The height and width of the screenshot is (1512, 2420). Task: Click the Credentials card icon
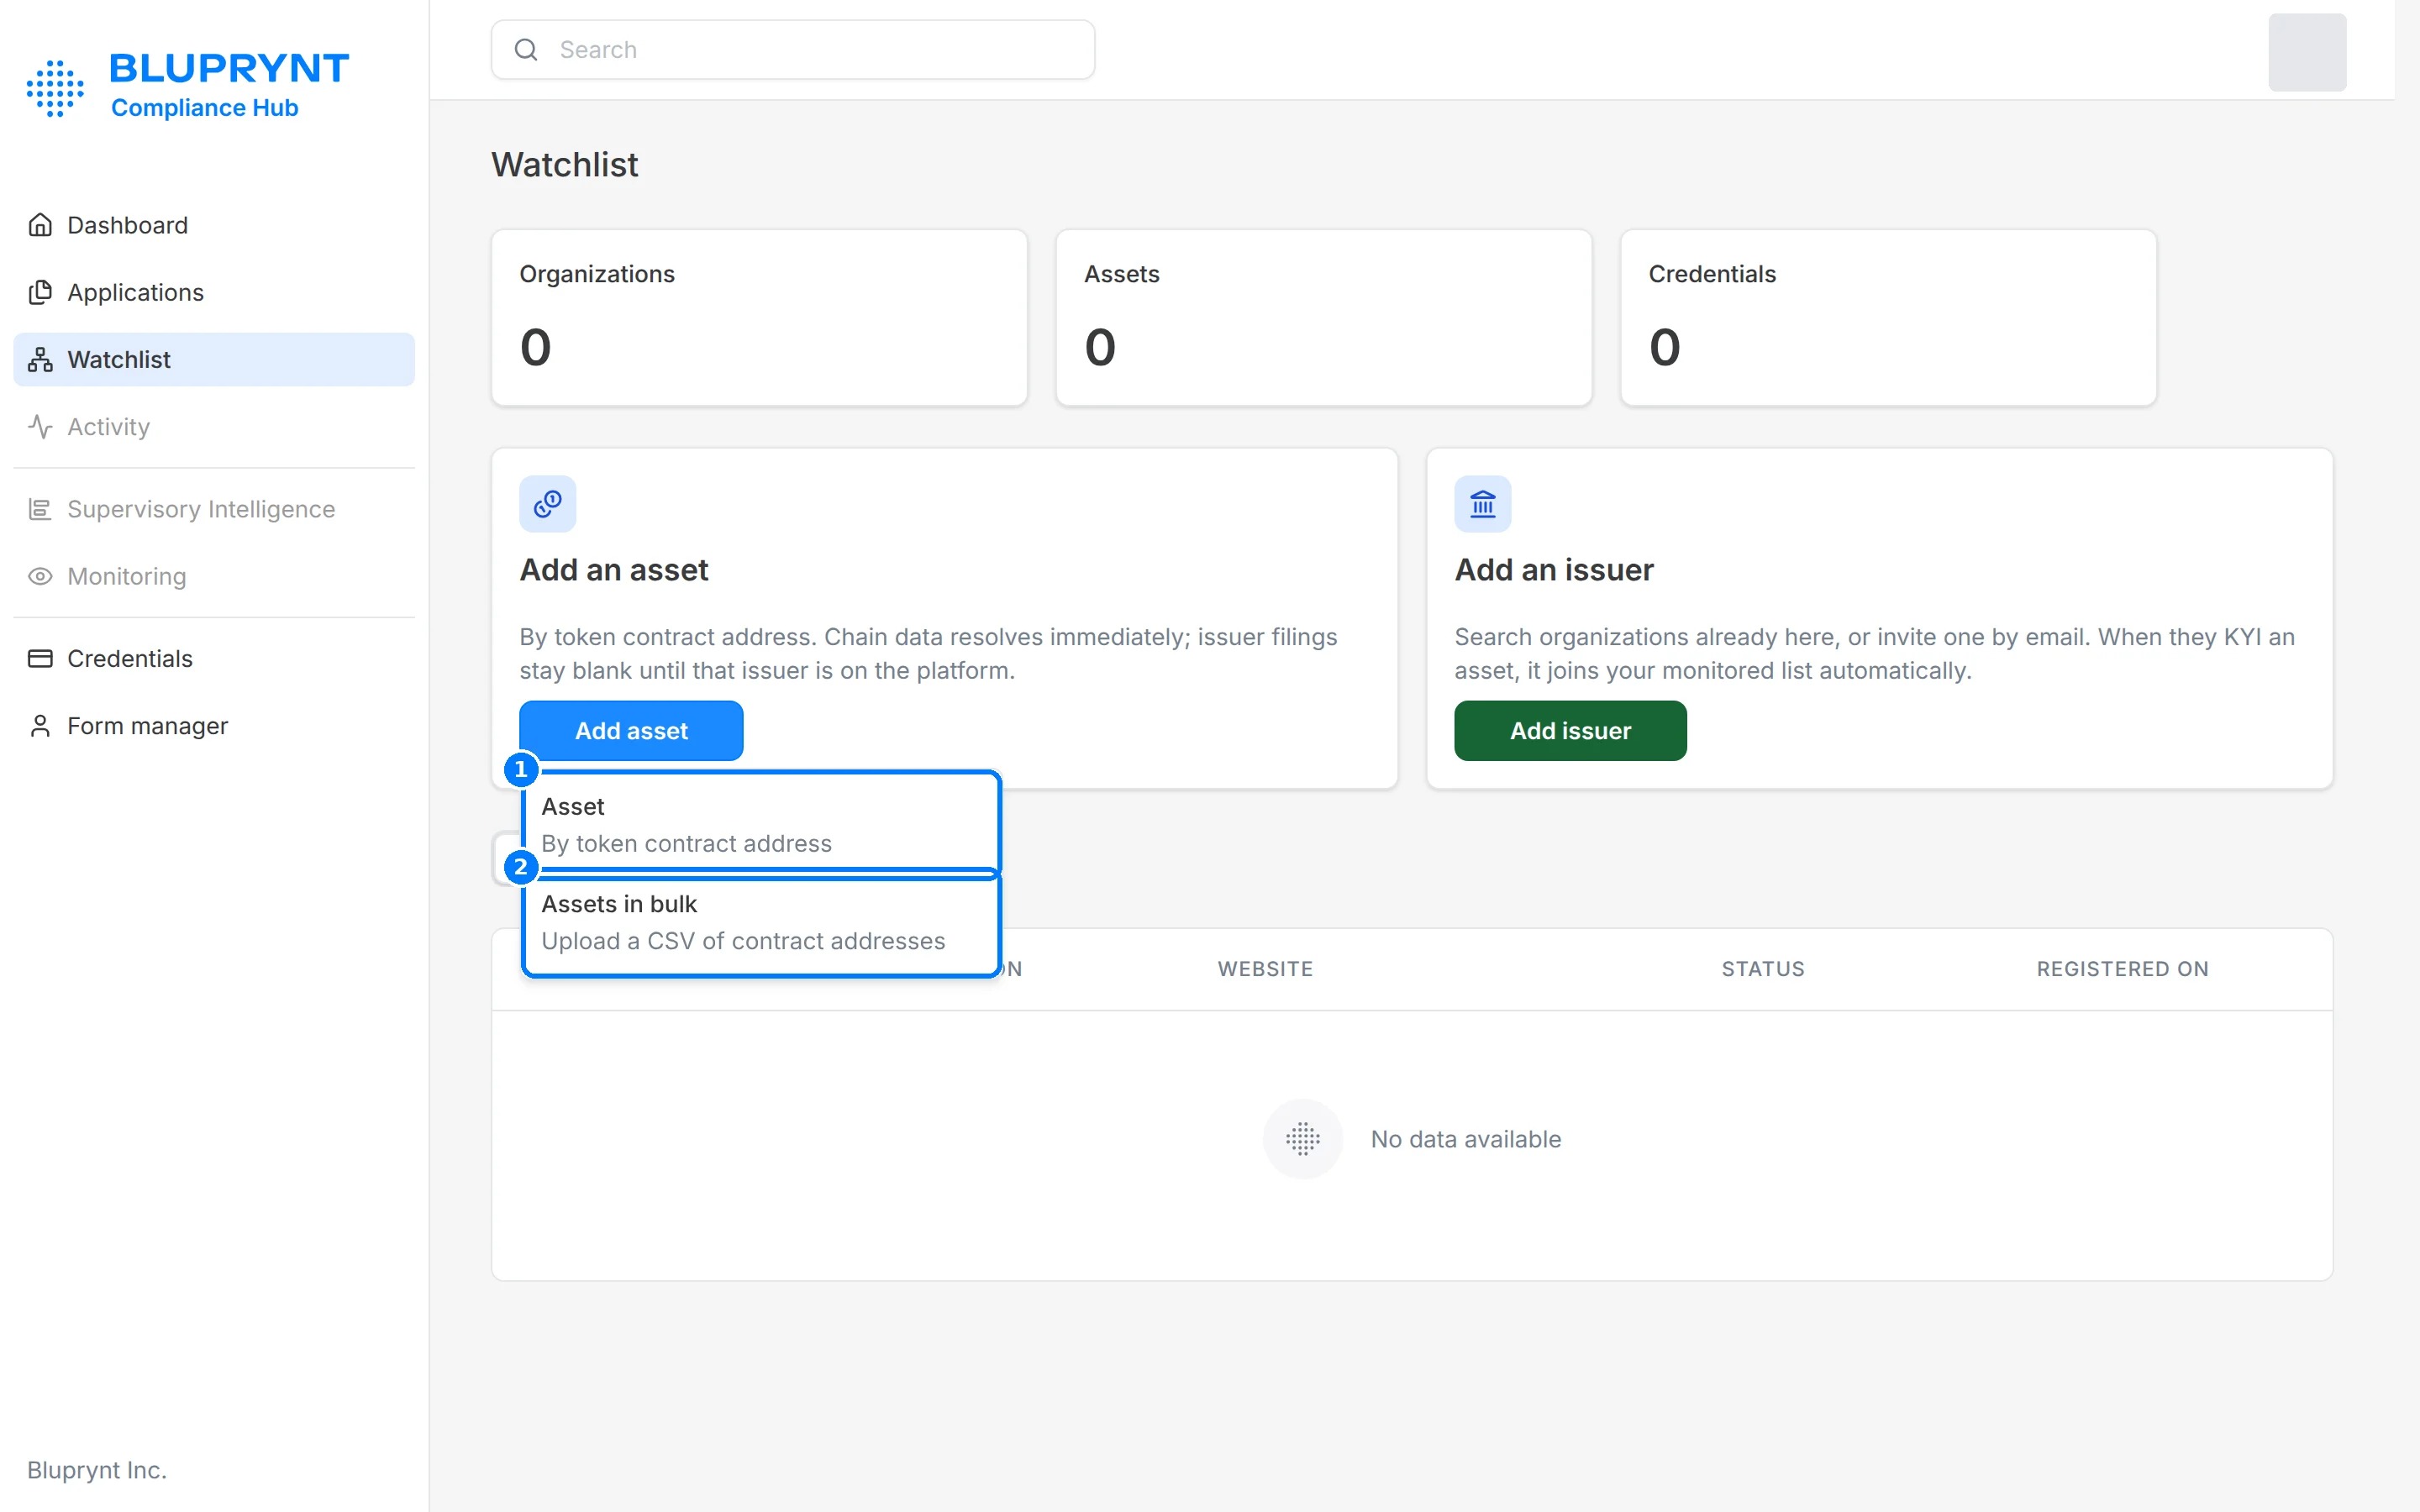coord(40,658)
